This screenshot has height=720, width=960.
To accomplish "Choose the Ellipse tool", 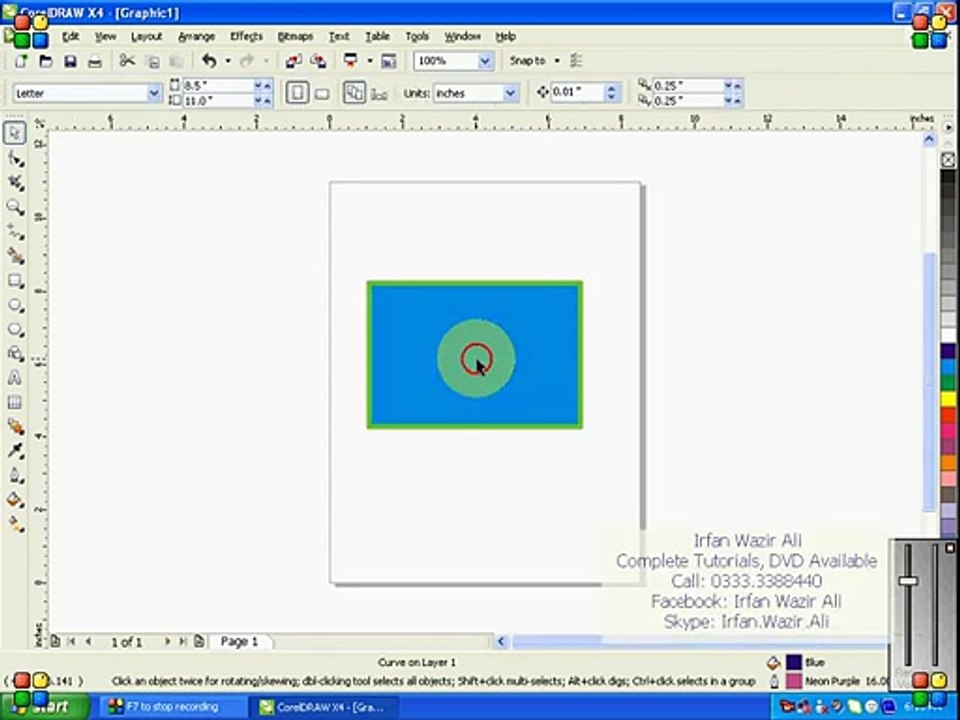I will coord(15,305).
